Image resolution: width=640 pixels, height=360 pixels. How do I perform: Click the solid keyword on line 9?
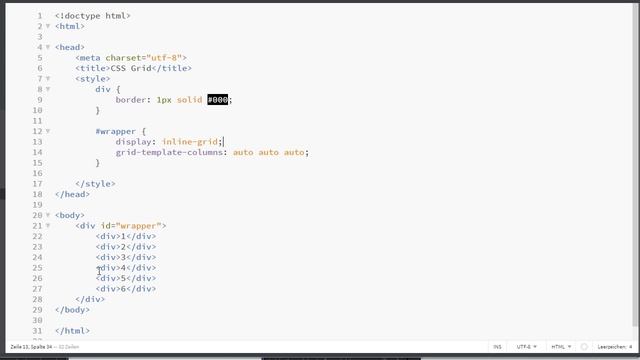pos(189,100)
